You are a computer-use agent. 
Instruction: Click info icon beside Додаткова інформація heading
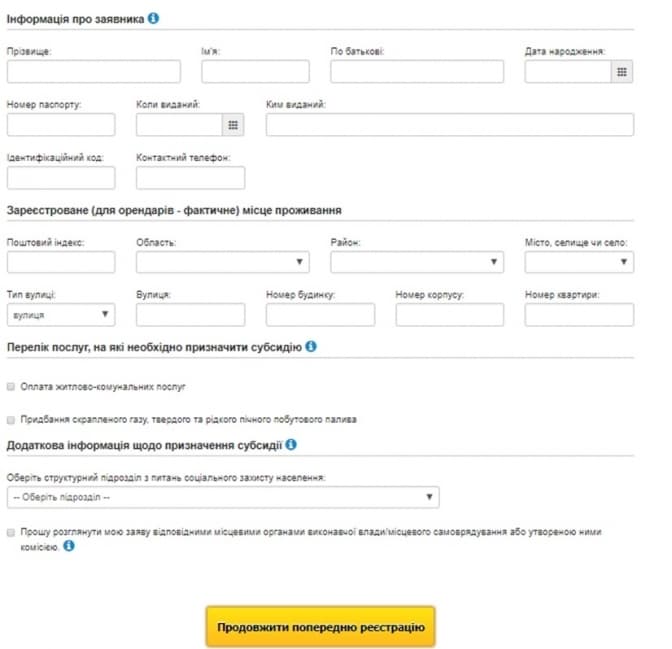tap(291, 444)
